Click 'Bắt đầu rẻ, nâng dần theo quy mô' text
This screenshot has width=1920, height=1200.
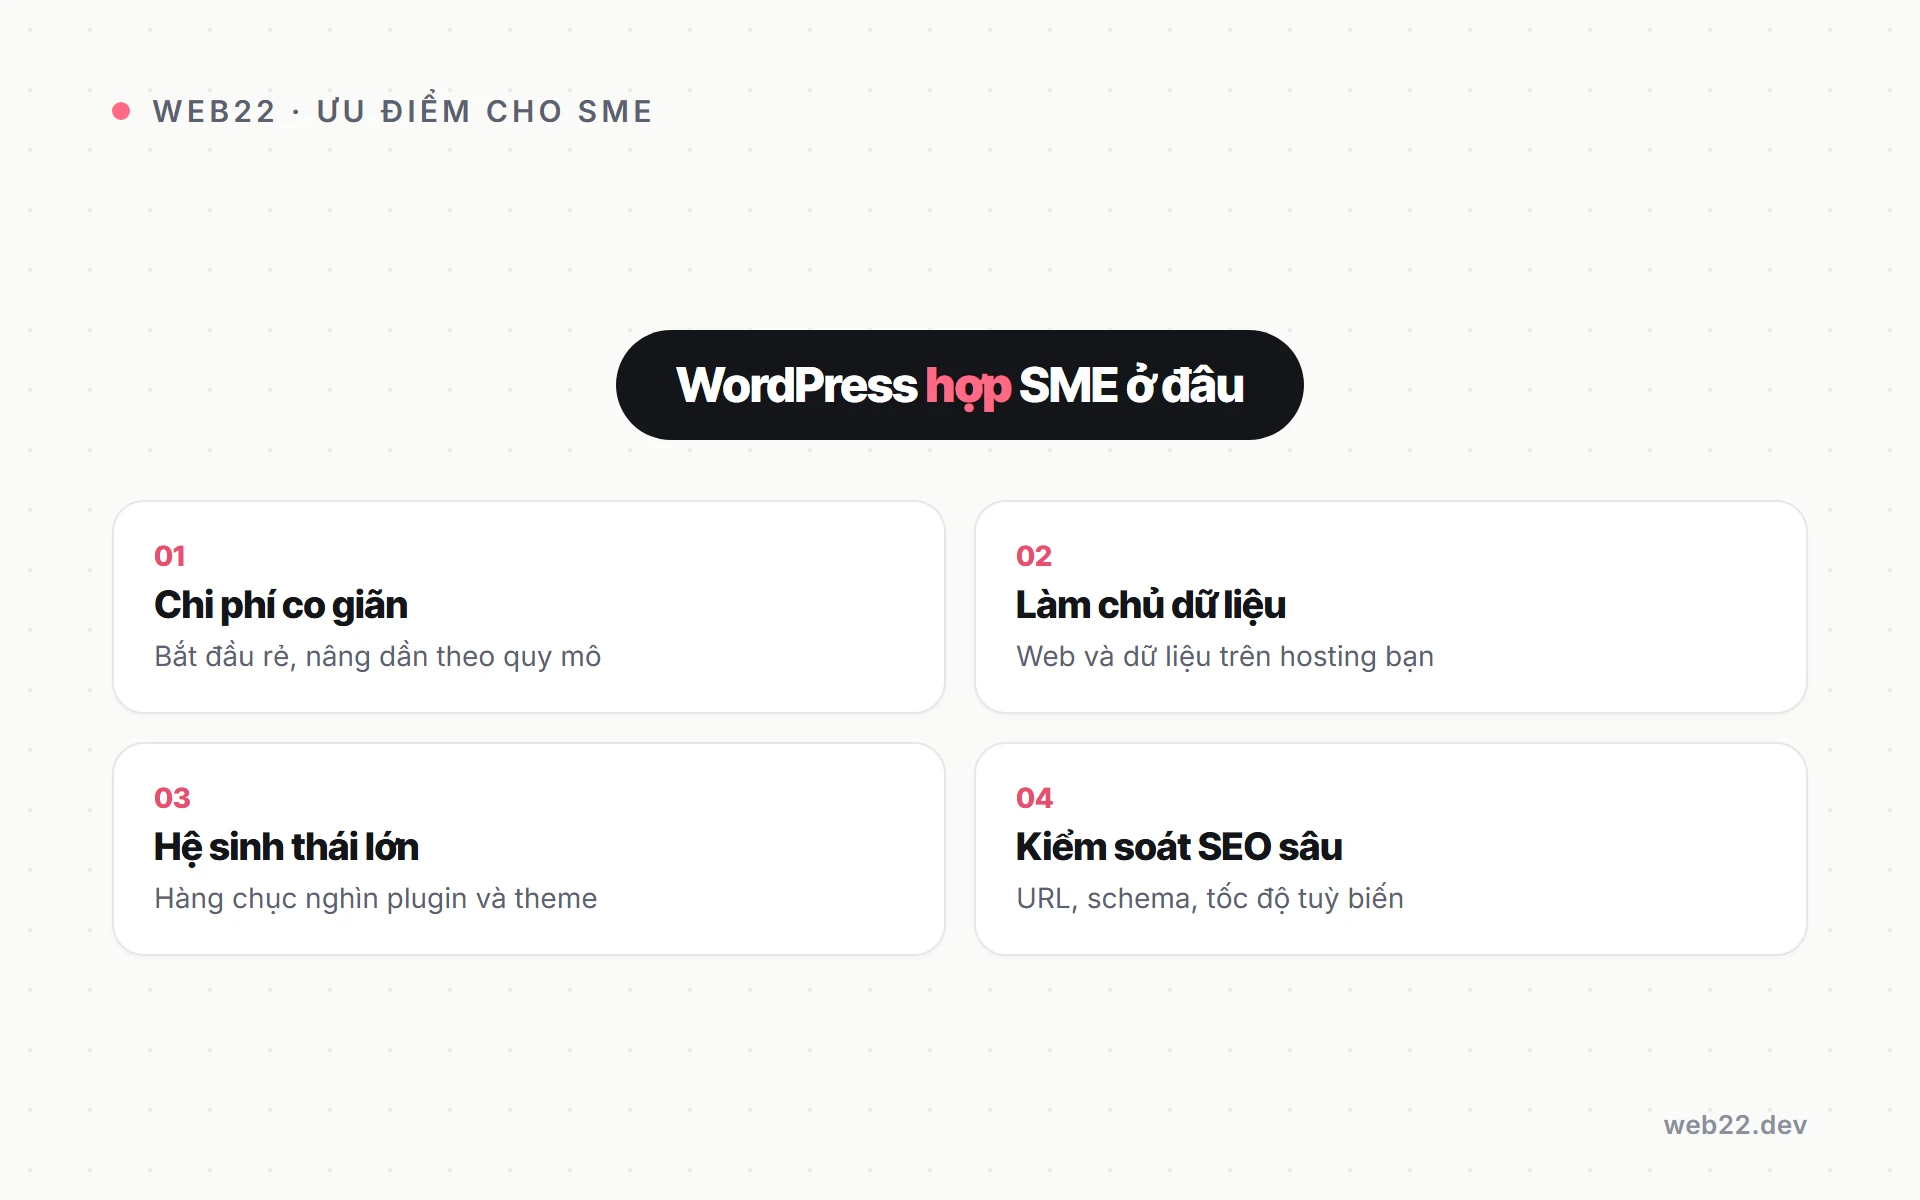pyautogui.click(x=378, y=656)
